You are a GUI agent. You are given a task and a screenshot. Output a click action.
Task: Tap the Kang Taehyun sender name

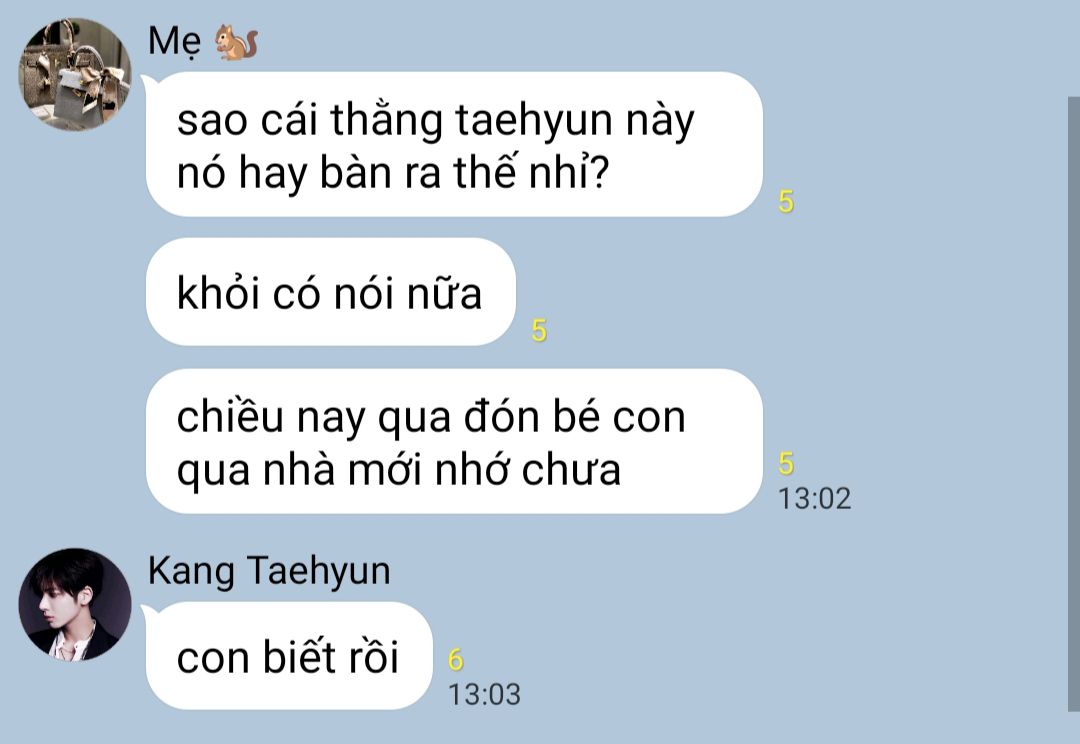(x=269, y=570)
